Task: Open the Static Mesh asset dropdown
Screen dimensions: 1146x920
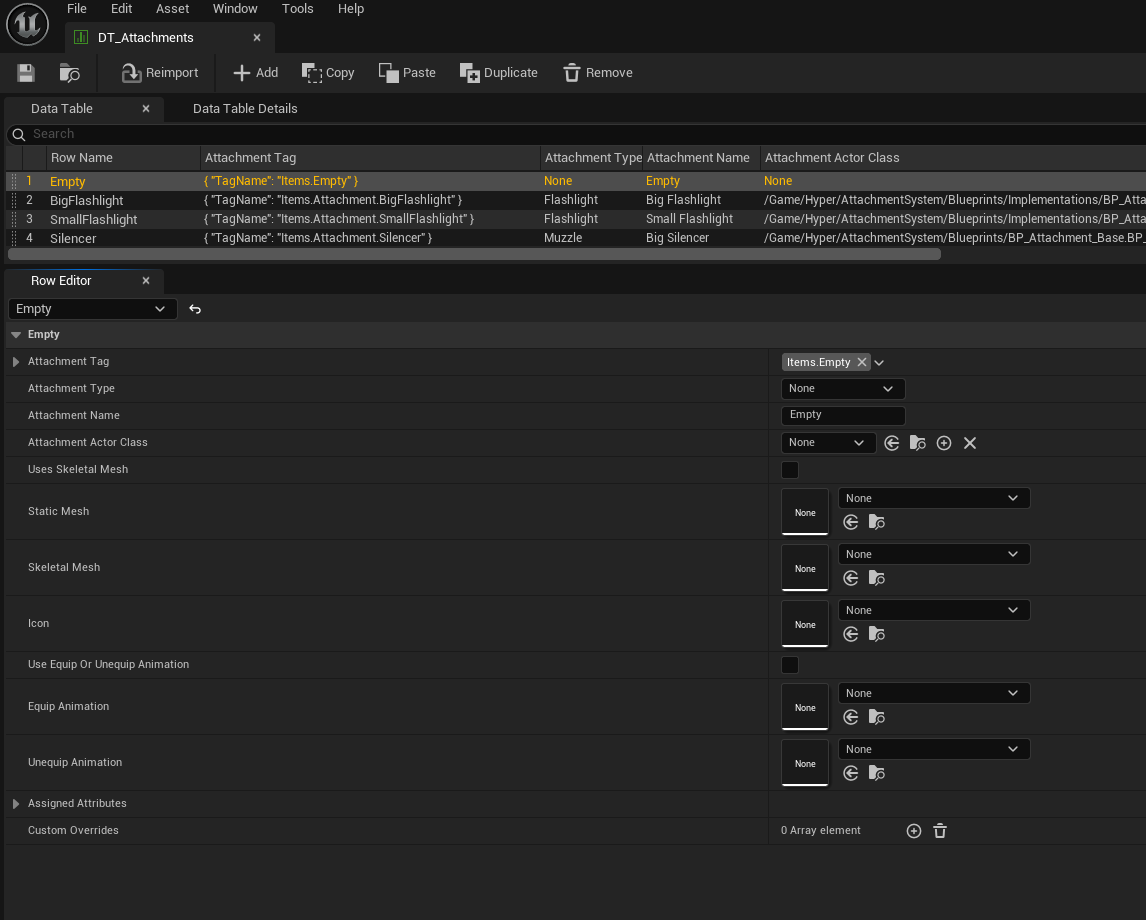Action: (x=933, y=498)
